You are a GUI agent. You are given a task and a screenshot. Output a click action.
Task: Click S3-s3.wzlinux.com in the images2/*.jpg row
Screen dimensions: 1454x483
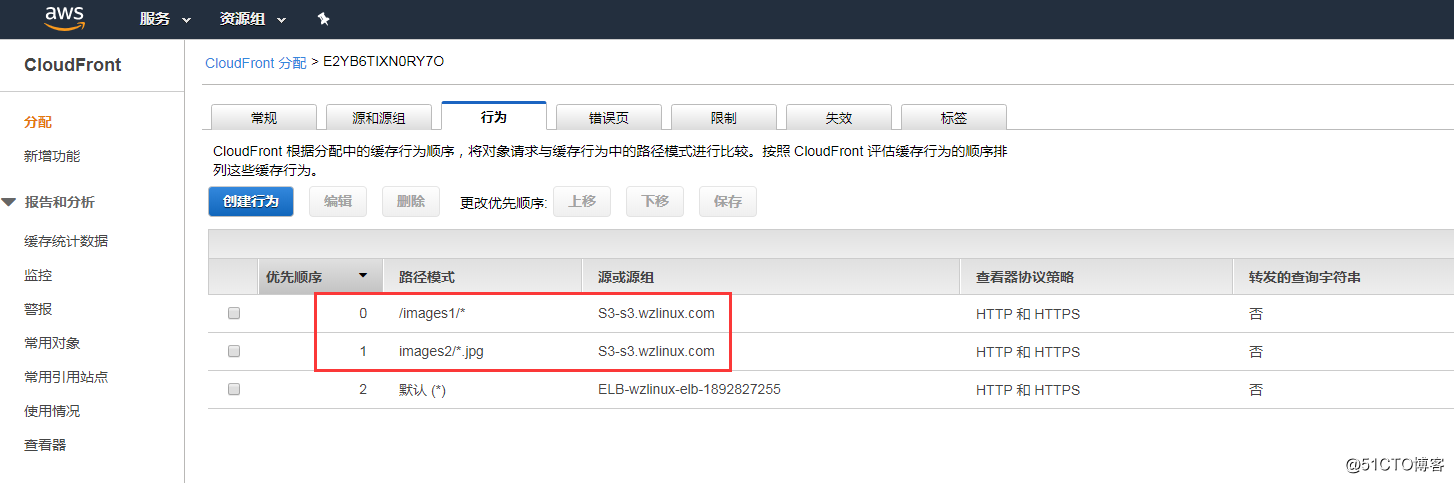coord(656,351)
